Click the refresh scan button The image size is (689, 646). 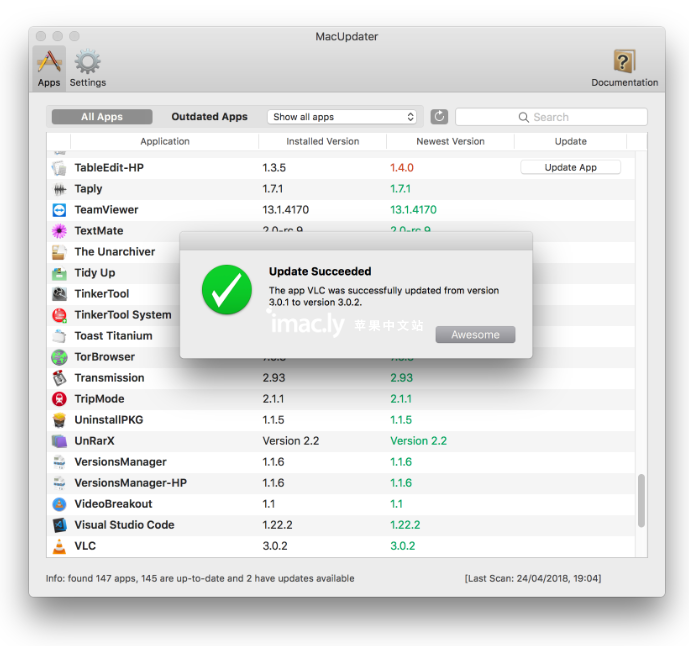[x=439, y=117]
